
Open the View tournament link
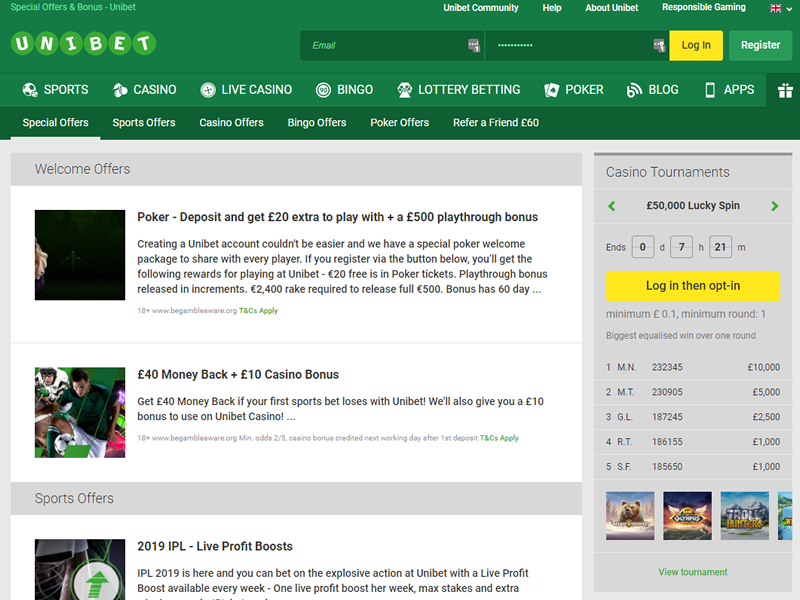(693, 572)
